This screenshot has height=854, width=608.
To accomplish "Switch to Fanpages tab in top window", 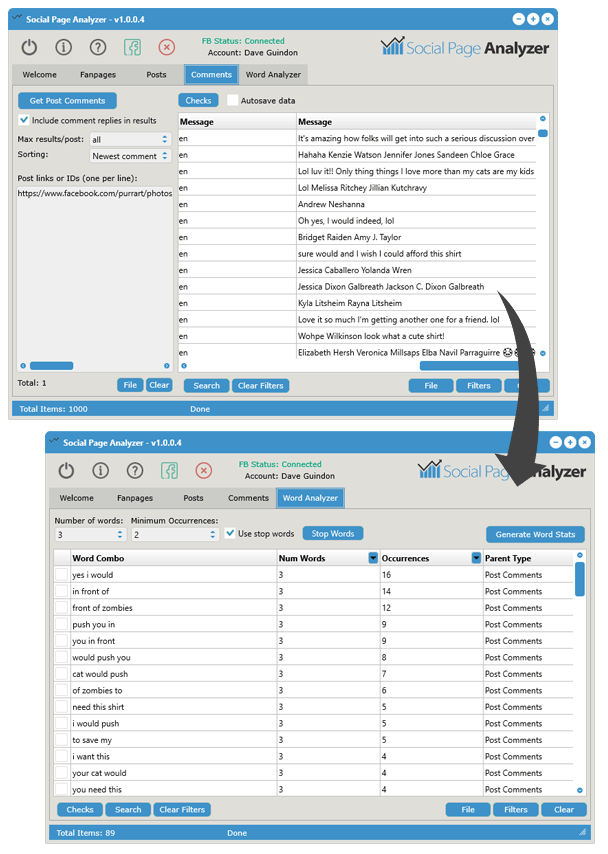I will (98, 75).
